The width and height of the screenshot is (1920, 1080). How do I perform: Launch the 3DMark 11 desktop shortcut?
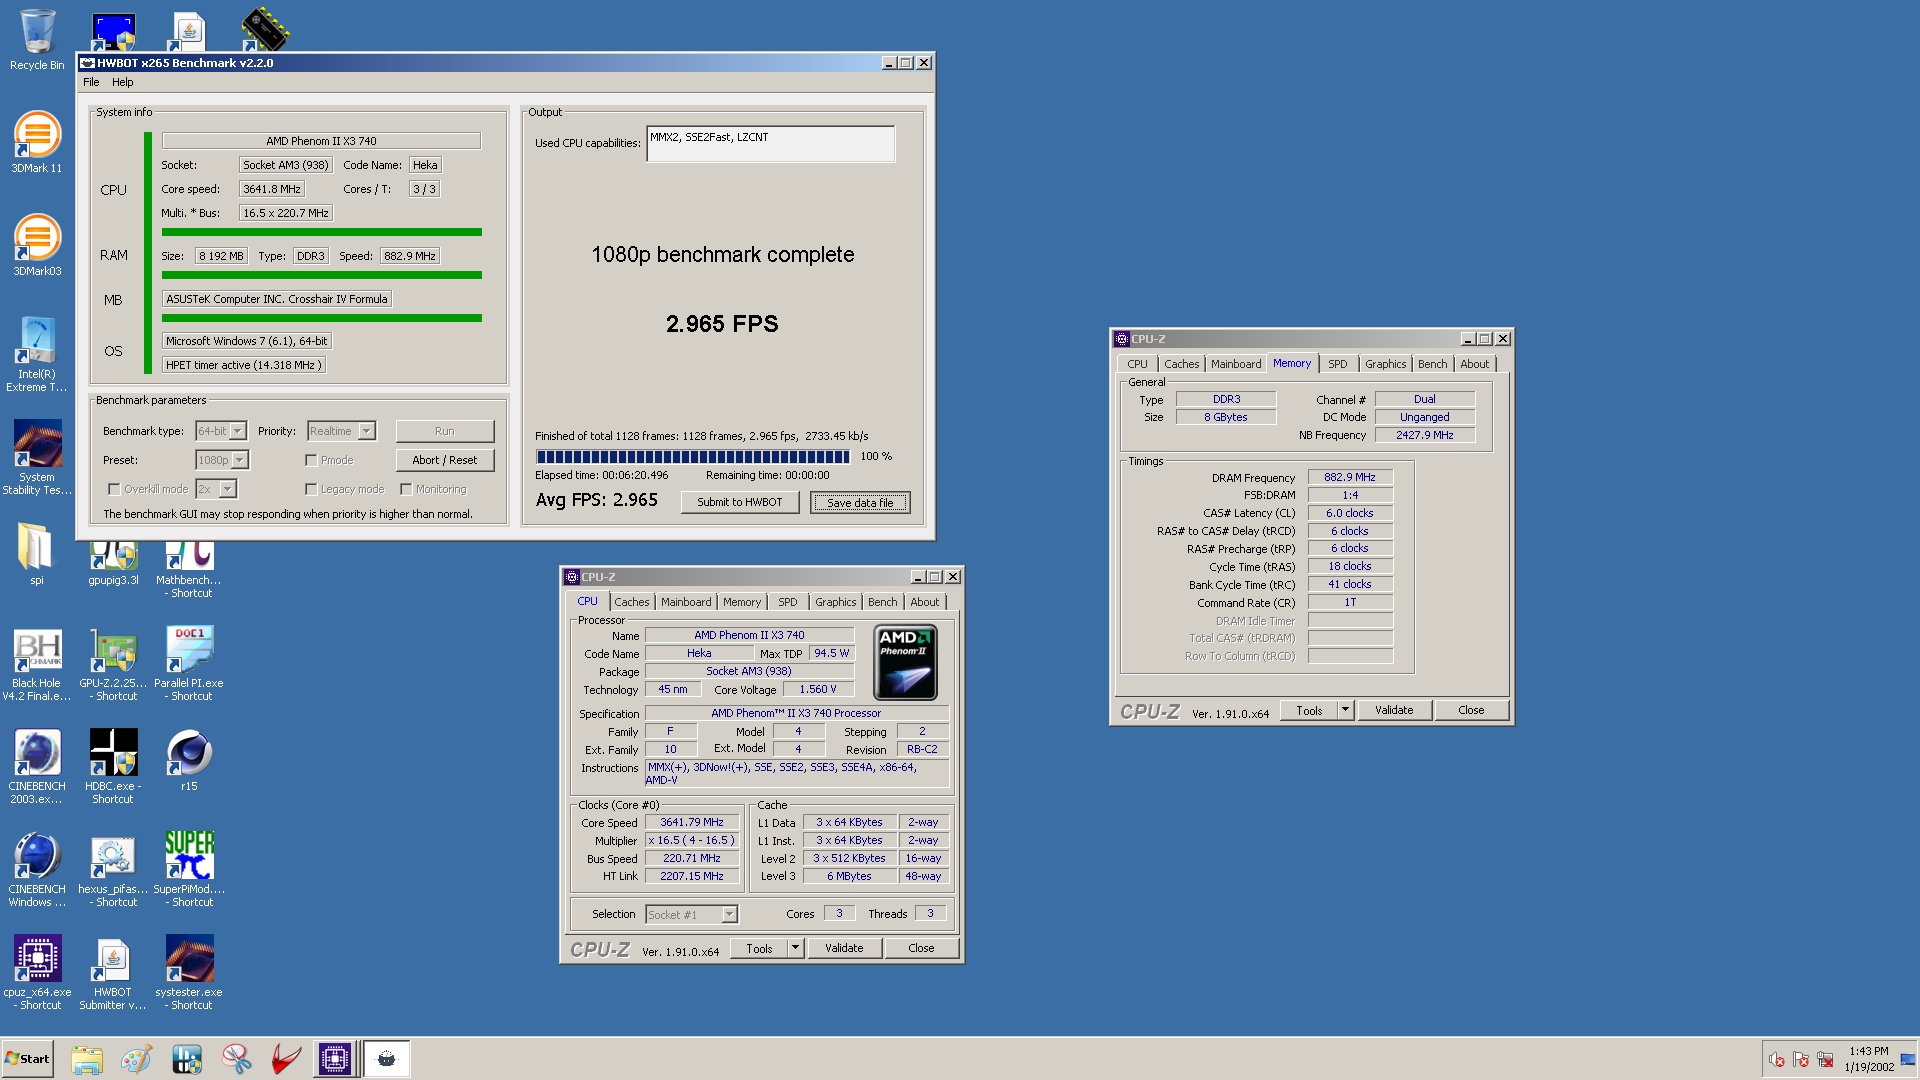[37, 142]
